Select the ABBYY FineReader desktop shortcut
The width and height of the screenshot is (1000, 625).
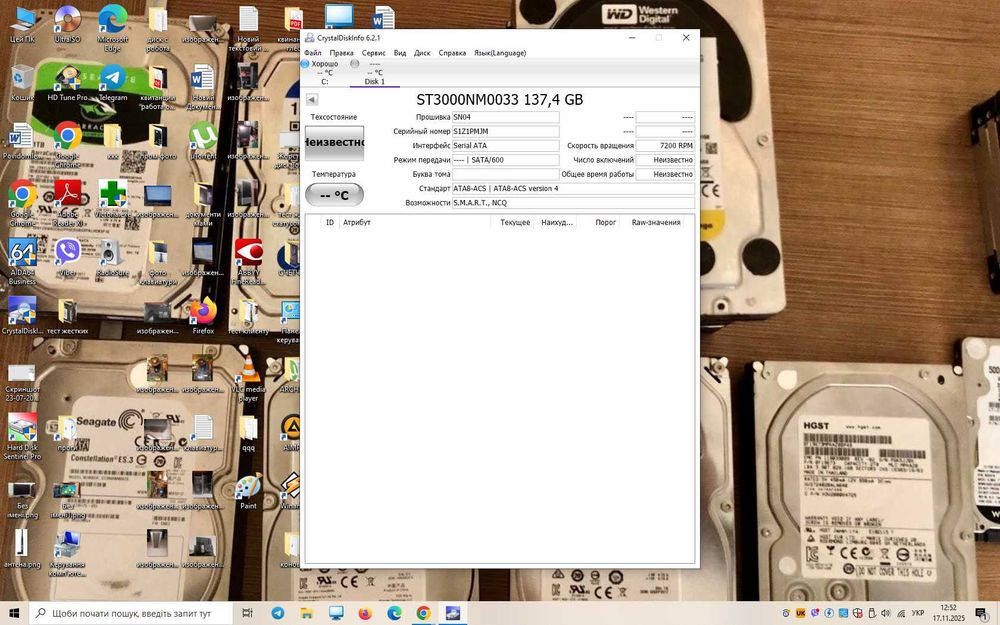[248, 262]
